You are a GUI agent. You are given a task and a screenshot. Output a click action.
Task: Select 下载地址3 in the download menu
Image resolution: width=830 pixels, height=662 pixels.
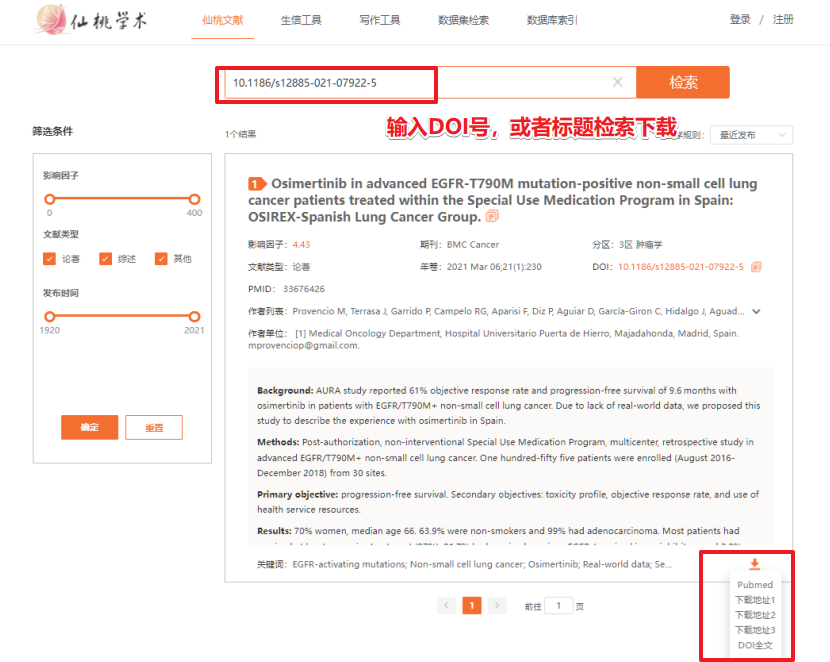755,630
